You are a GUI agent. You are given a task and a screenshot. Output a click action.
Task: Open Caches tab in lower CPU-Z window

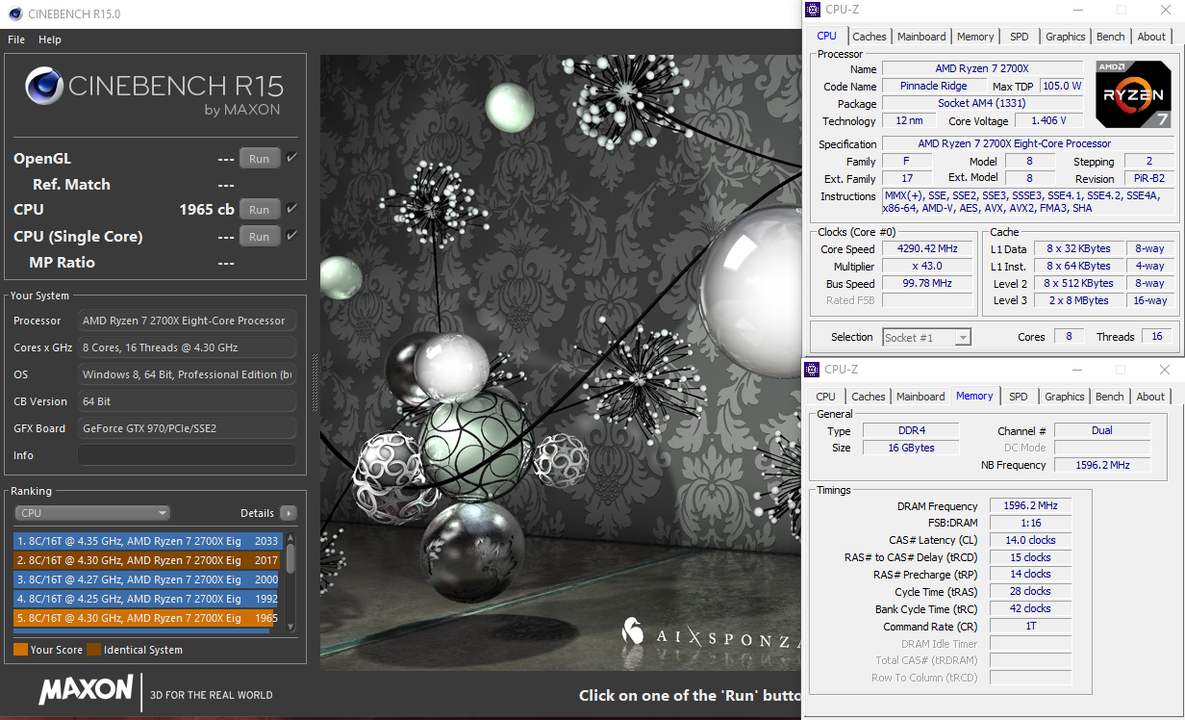(868, 397)
